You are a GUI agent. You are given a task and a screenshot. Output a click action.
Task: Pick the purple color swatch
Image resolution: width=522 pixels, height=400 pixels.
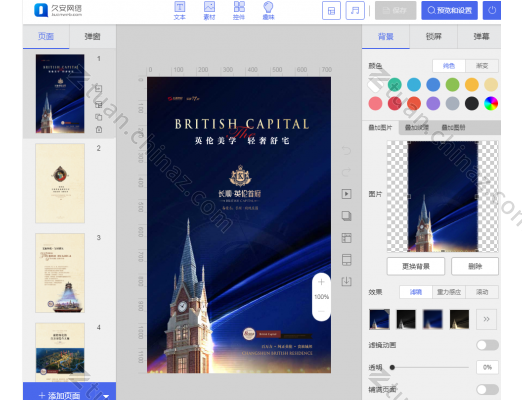point(433,104)
